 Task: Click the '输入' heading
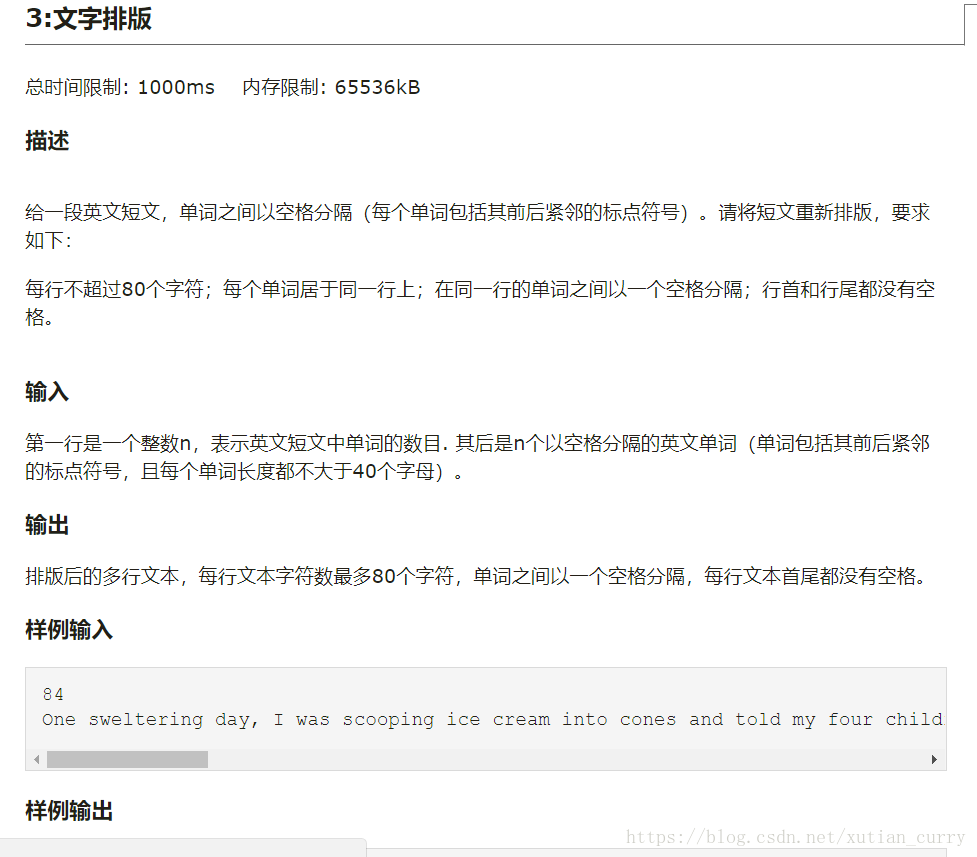(x=47, y=392)
